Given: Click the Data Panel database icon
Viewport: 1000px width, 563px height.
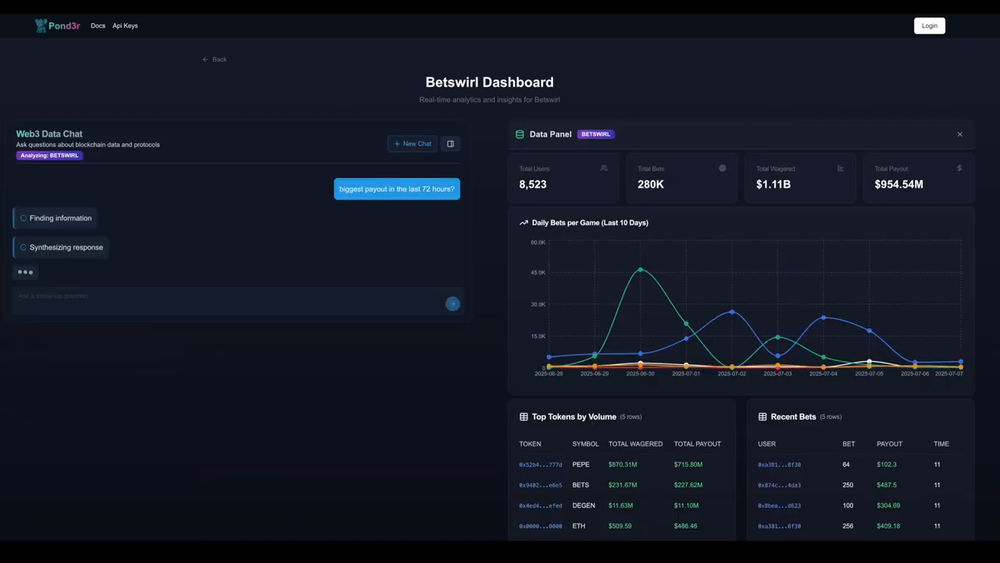Looking at the screenshot, I should pyautogui.click(x=520, y=135).
